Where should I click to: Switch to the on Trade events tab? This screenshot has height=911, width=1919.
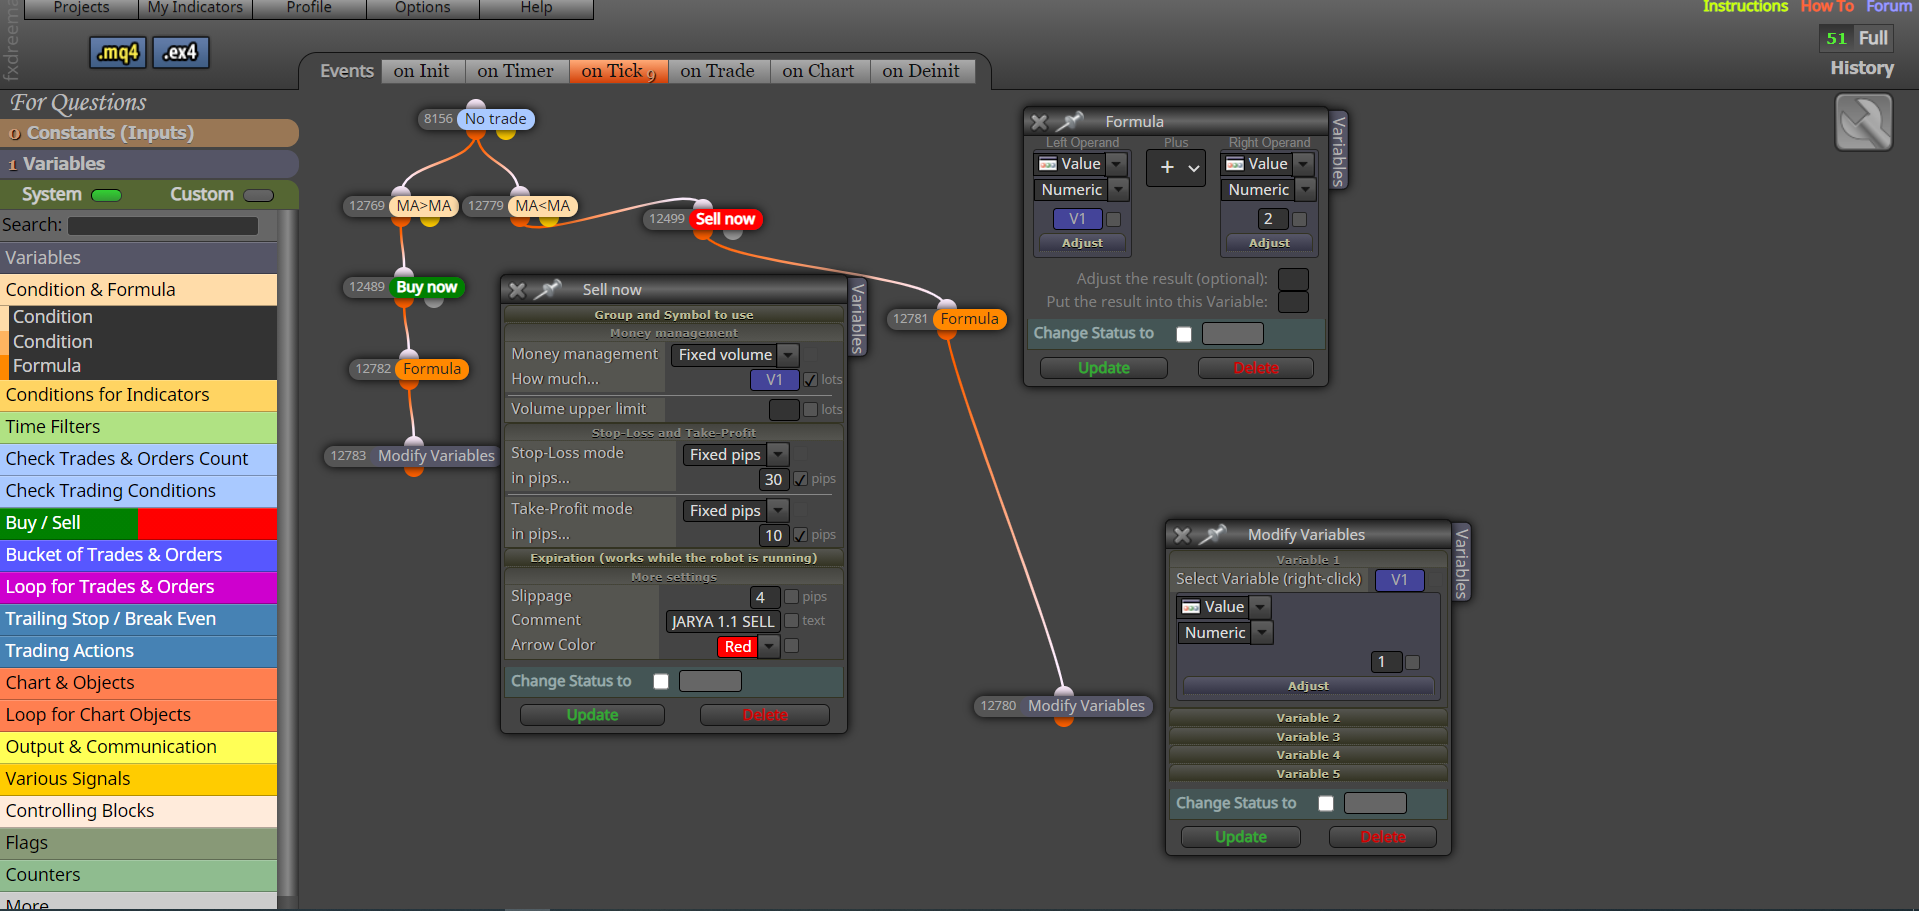[x=717, y=71]
